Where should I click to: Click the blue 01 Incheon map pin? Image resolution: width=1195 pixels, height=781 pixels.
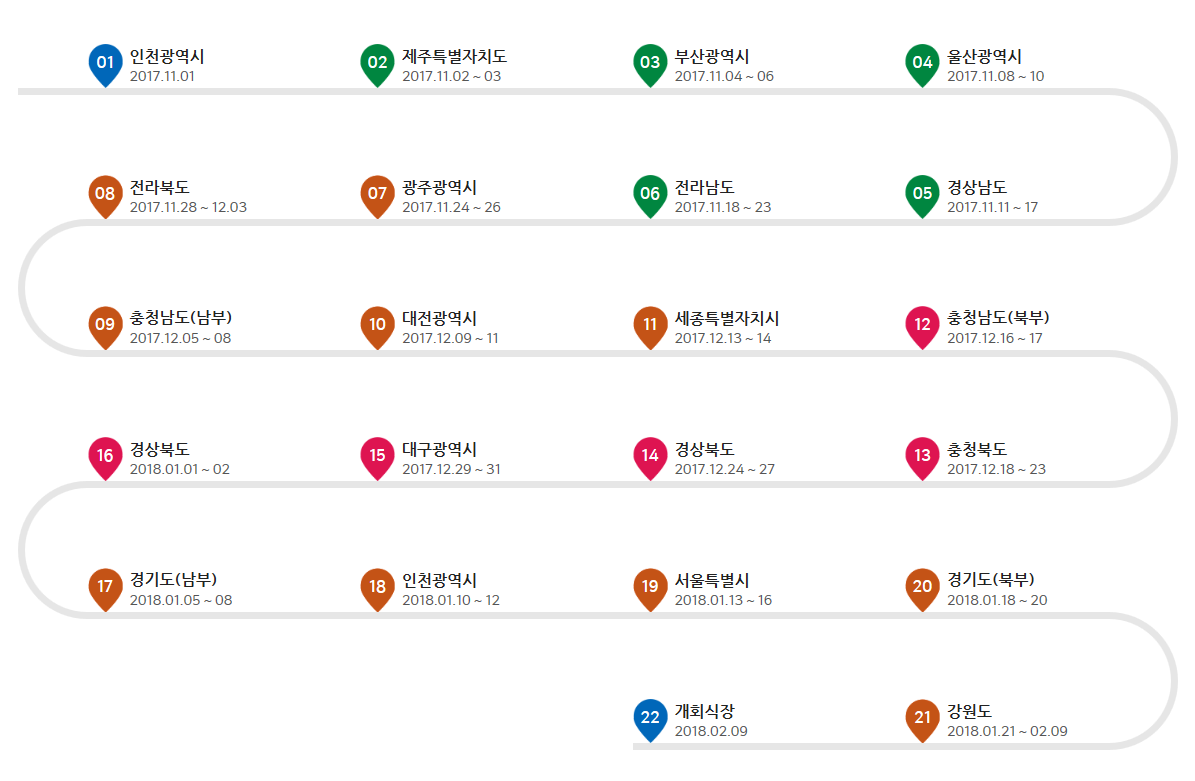click(x=105, y=63)
